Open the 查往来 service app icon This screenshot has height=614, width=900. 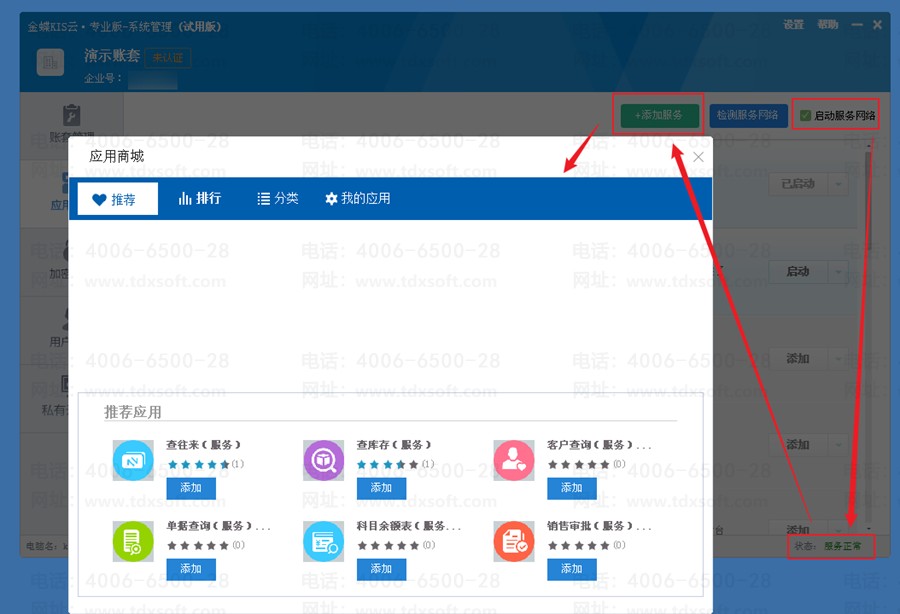coord(133,460)
